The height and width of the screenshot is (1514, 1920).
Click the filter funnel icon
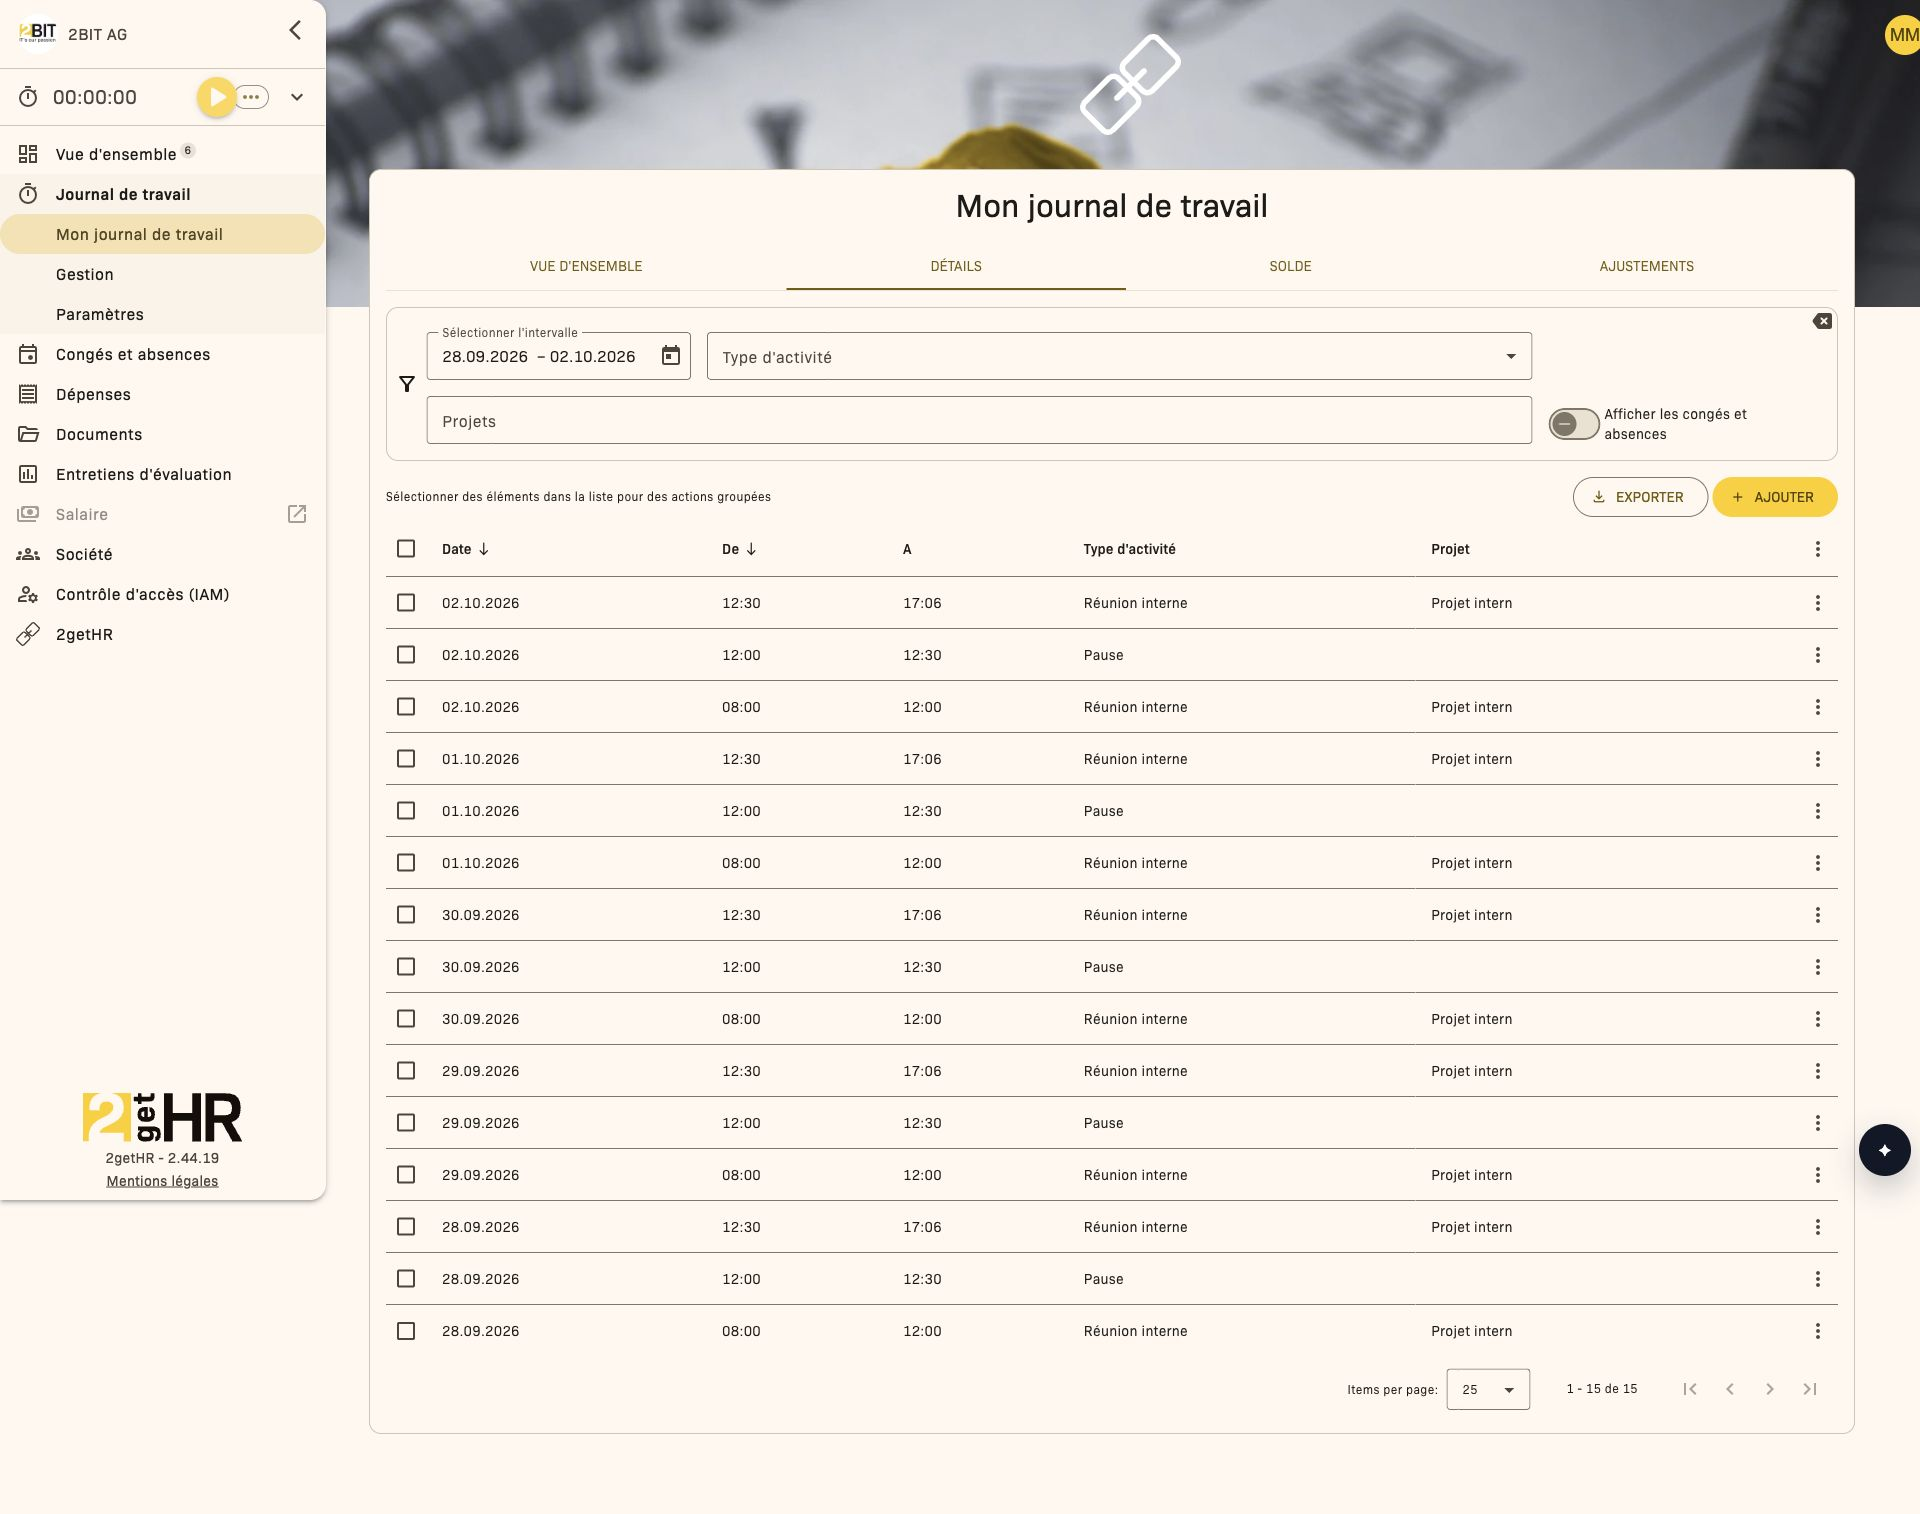coord(407,384)
